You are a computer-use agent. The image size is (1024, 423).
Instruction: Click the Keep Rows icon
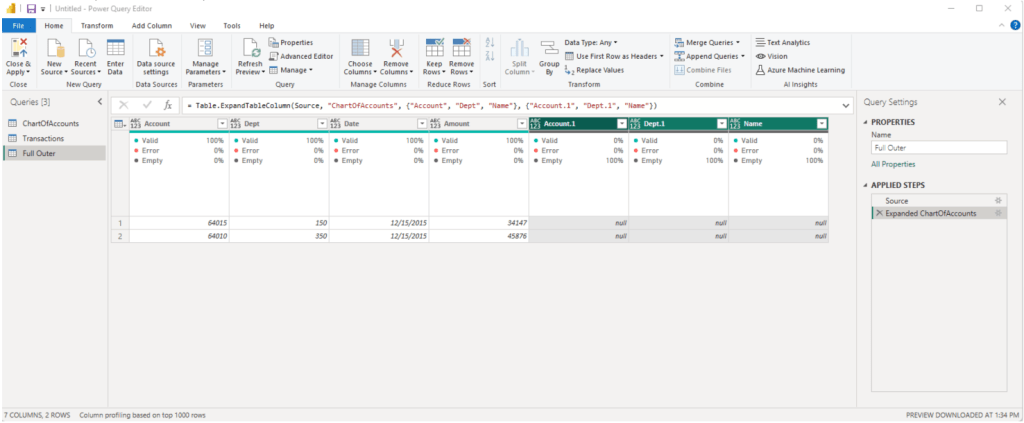(x=434, y=49)
